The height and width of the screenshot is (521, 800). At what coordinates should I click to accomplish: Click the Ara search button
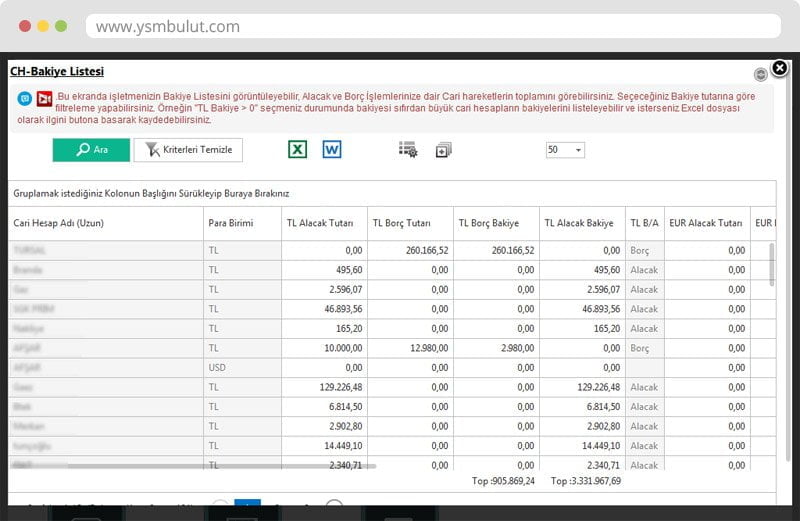tap(92, 150)
